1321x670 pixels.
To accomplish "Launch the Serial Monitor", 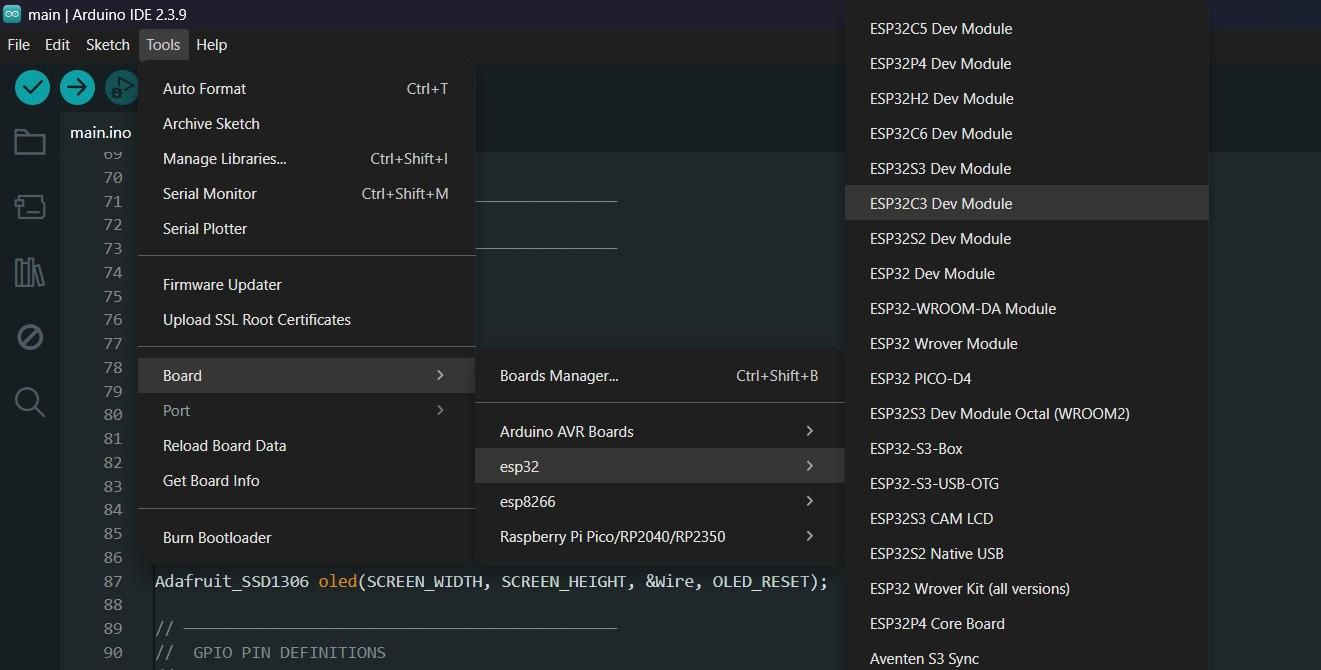I will tap(306, 194).
